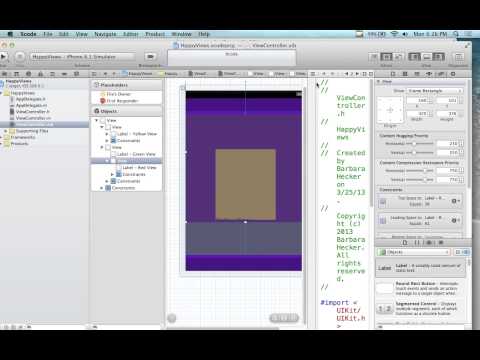Select File's Owner placeholder
Image resolution: width=480 pixels, height=360 pixels.
point(119,94)
